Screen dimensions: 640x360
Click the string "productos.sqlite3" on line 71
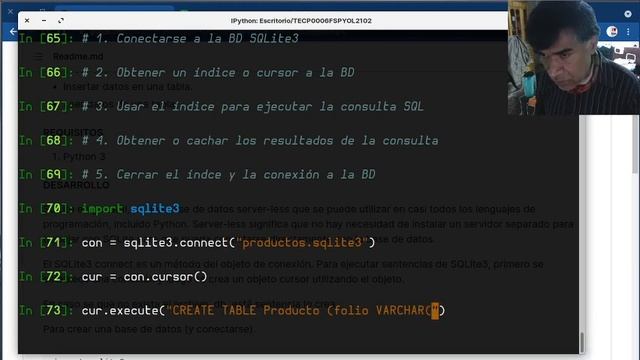tap(302, 243)
